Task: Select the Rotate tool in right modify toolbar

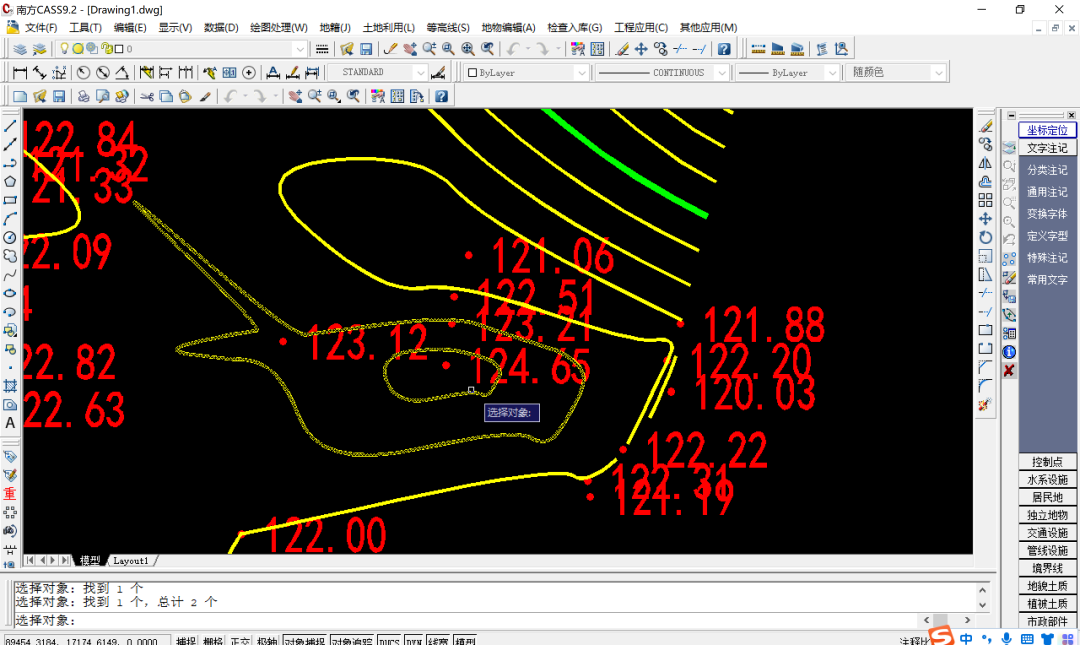Action: [986, 237]
